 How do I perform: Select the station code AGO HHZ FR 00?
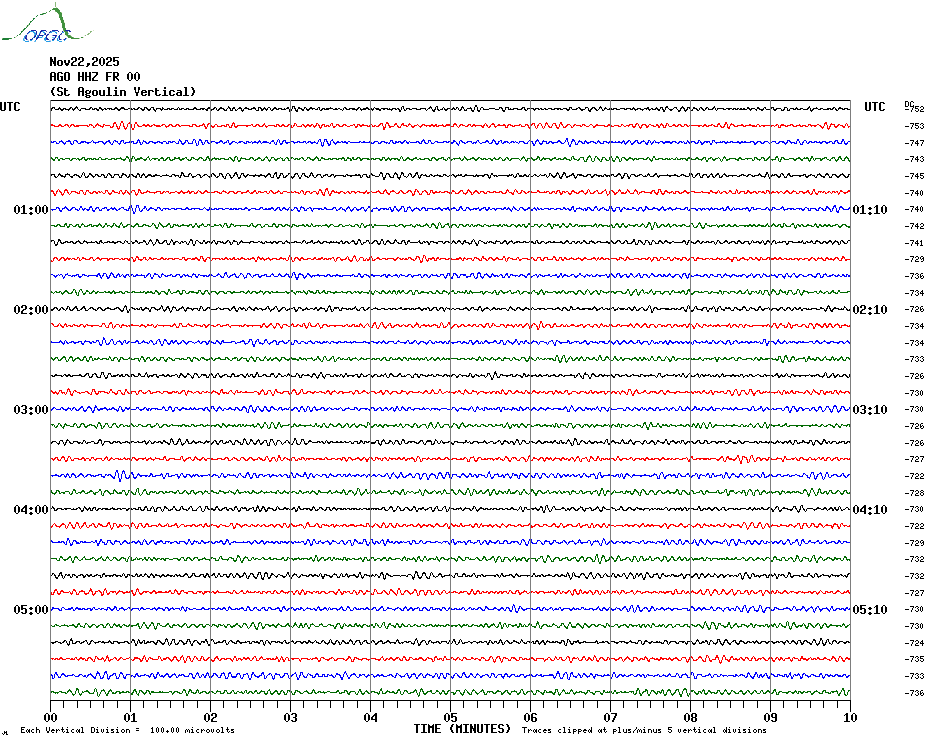coord(95,77)
